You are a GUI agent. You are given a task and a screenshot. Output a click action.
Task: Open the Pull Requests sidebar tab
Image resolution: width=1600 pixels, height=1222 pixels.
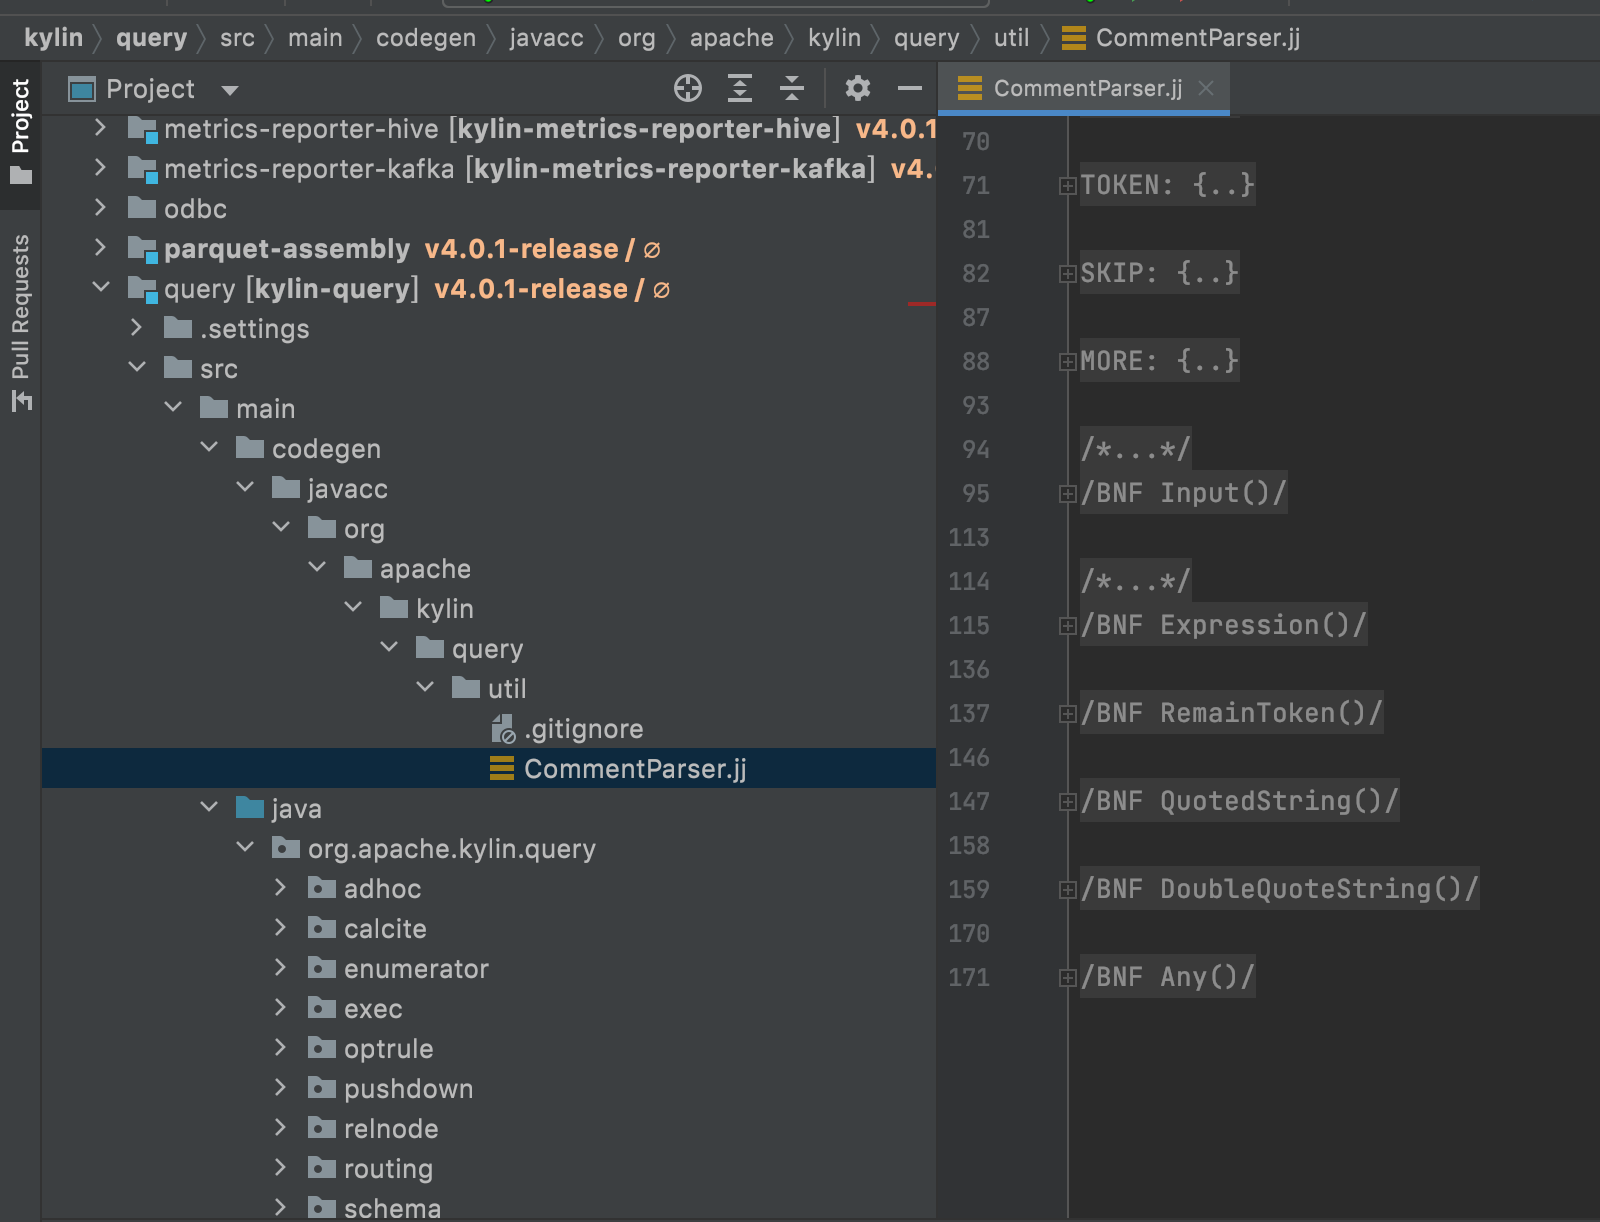point(20,322)
